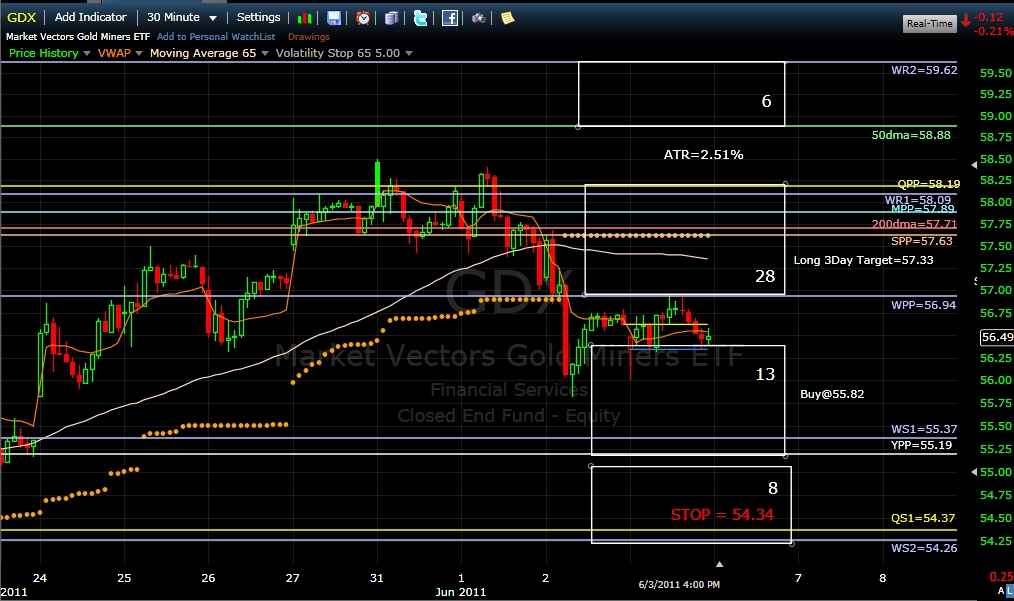
Task: Click the current price tag 56.49
Action: (997, 337)
